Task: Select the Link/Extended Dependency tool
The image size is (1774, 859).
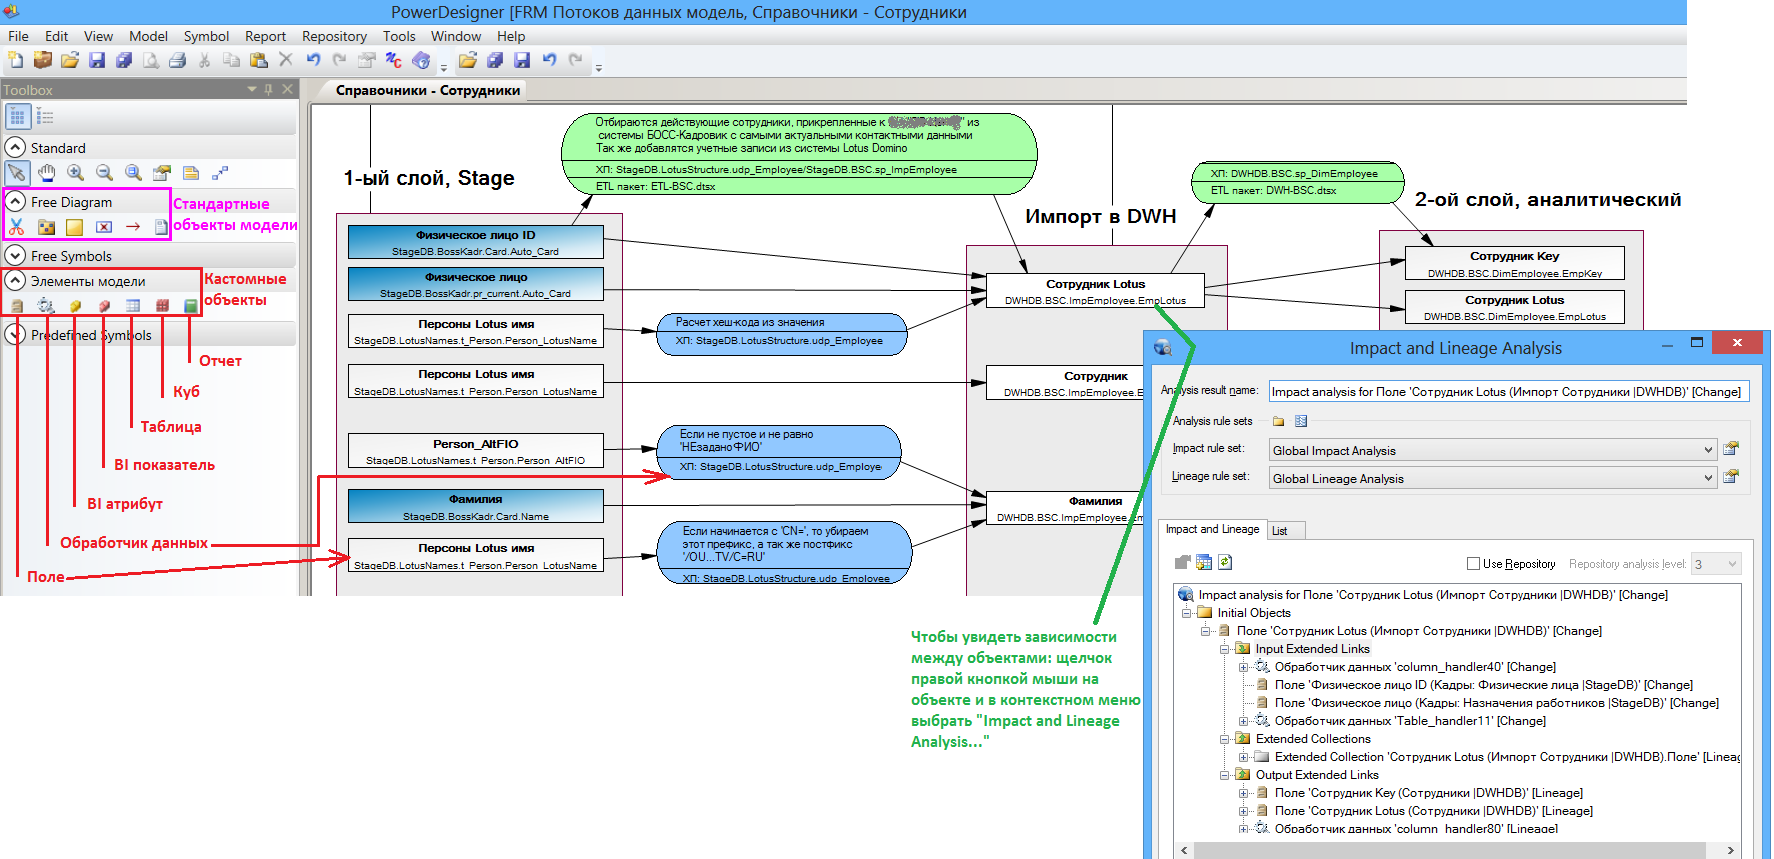Action: [220, 173]
